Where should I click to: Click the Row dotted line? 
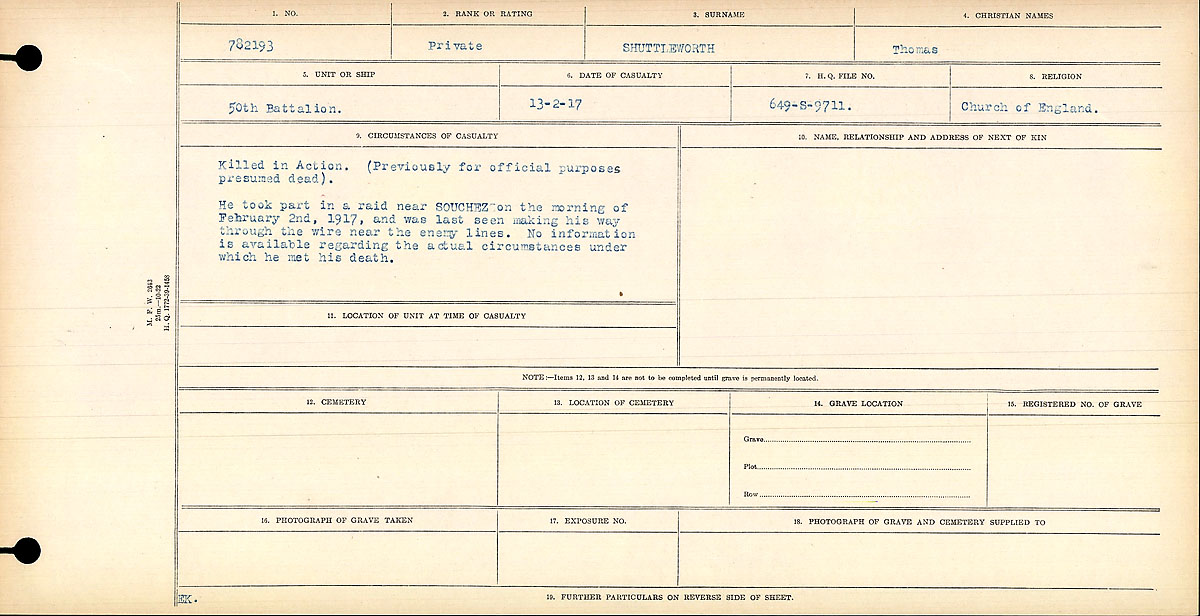click(868, 495)
